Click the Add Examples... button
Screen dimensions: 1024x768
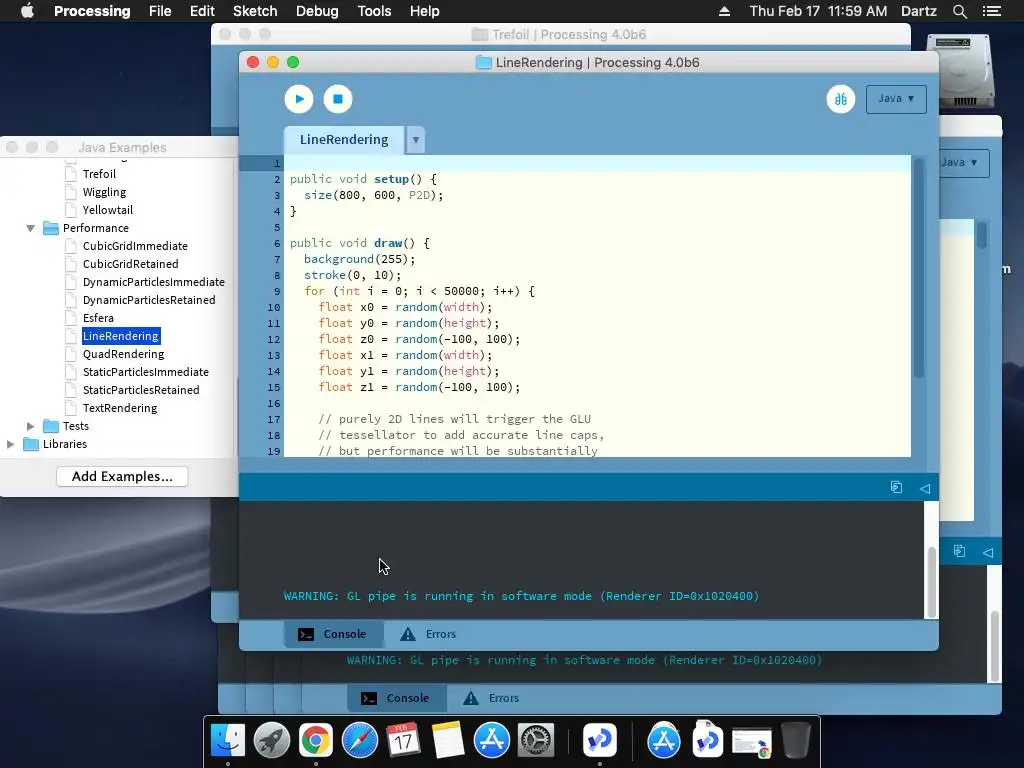point(122,476)
